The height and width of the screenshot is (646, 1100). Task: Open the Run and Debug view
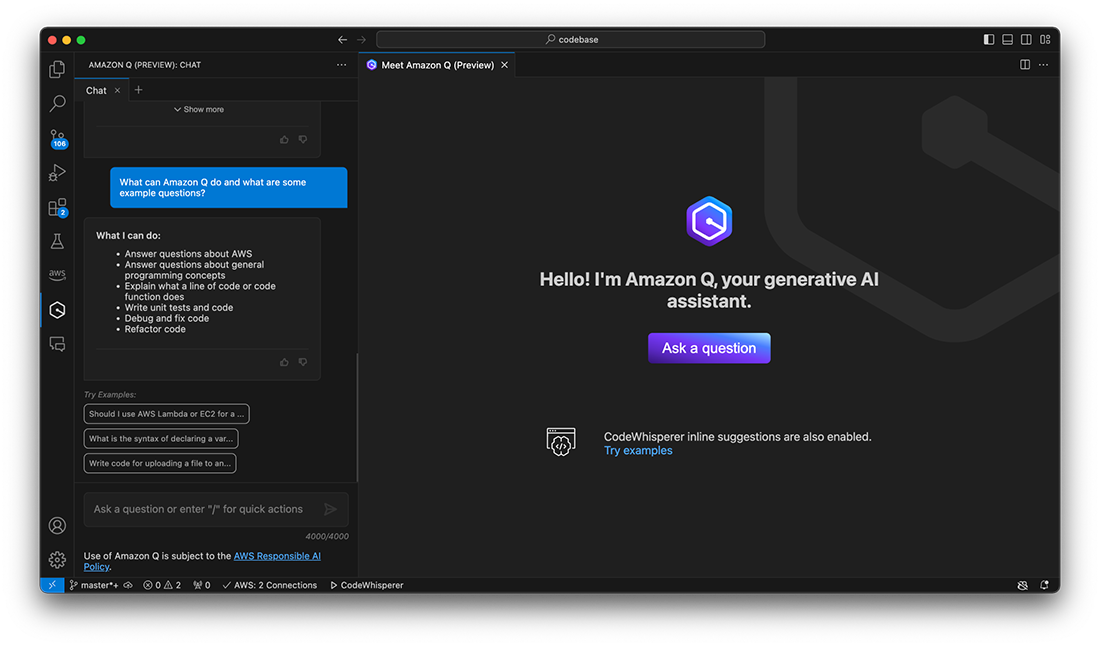58,173
